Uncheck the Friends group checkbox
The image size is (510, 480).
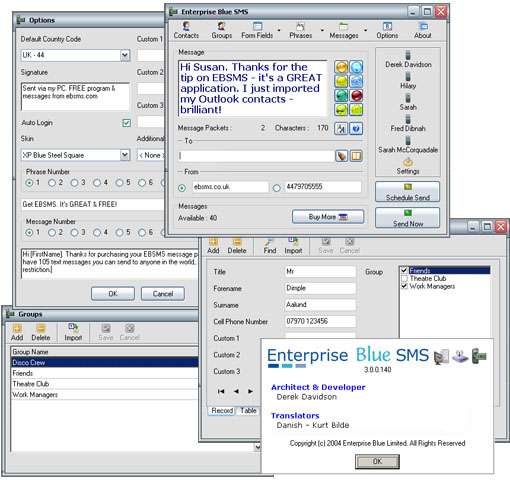[x=404, y=270]
